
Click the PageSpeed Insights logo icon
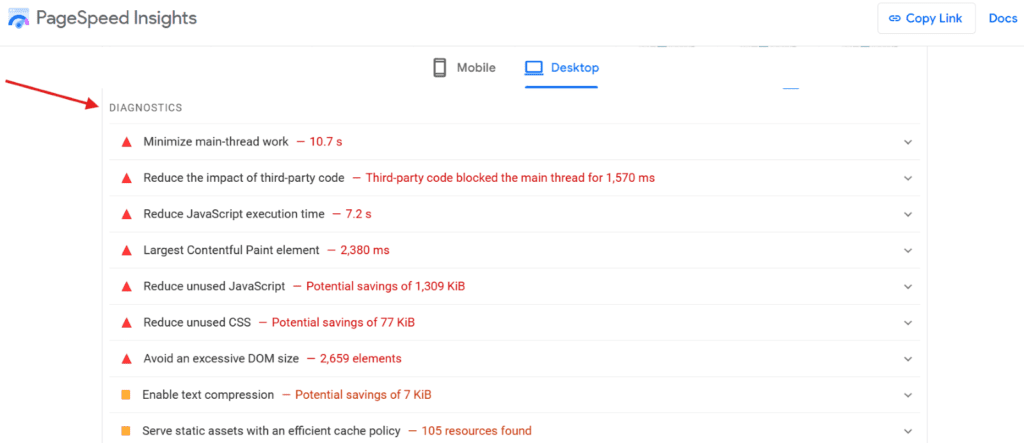pyautogui.click(x=18, y=19)
